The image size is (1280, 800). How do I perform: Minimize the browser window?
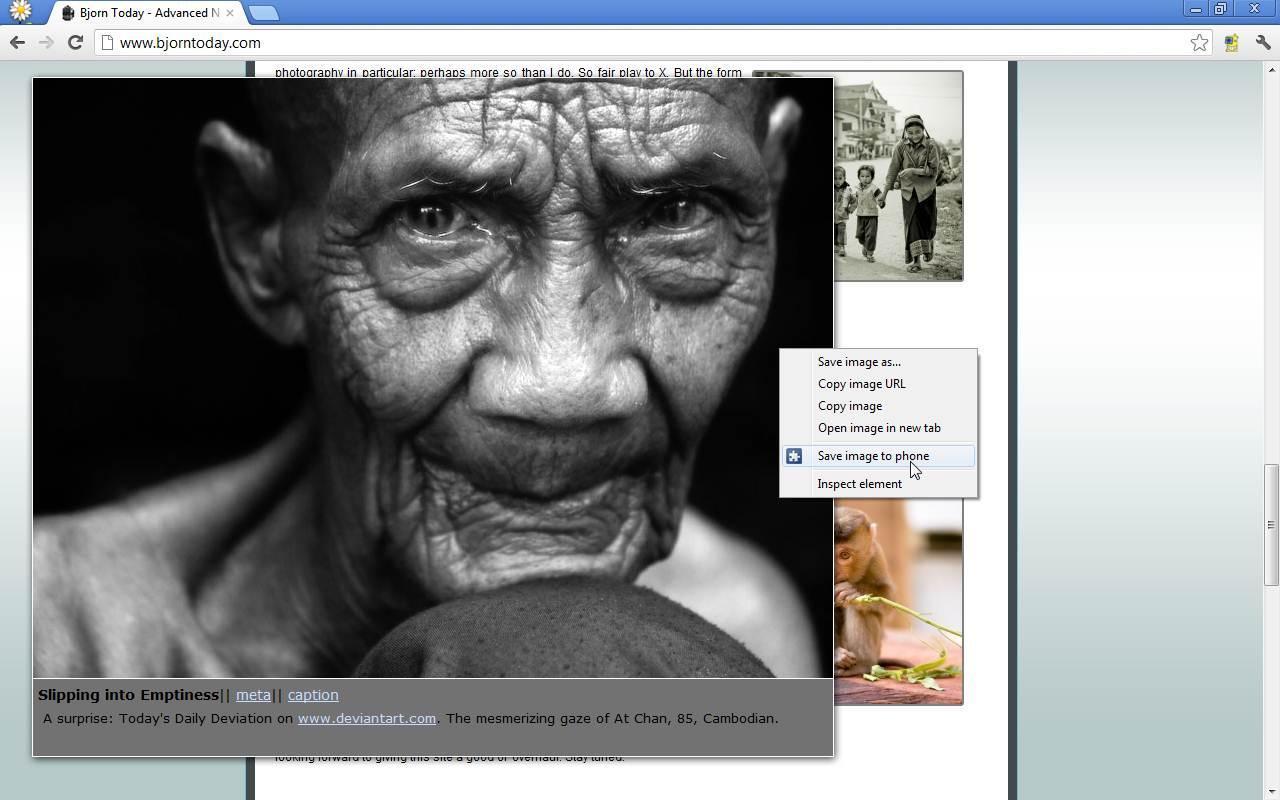point(1195,9)
